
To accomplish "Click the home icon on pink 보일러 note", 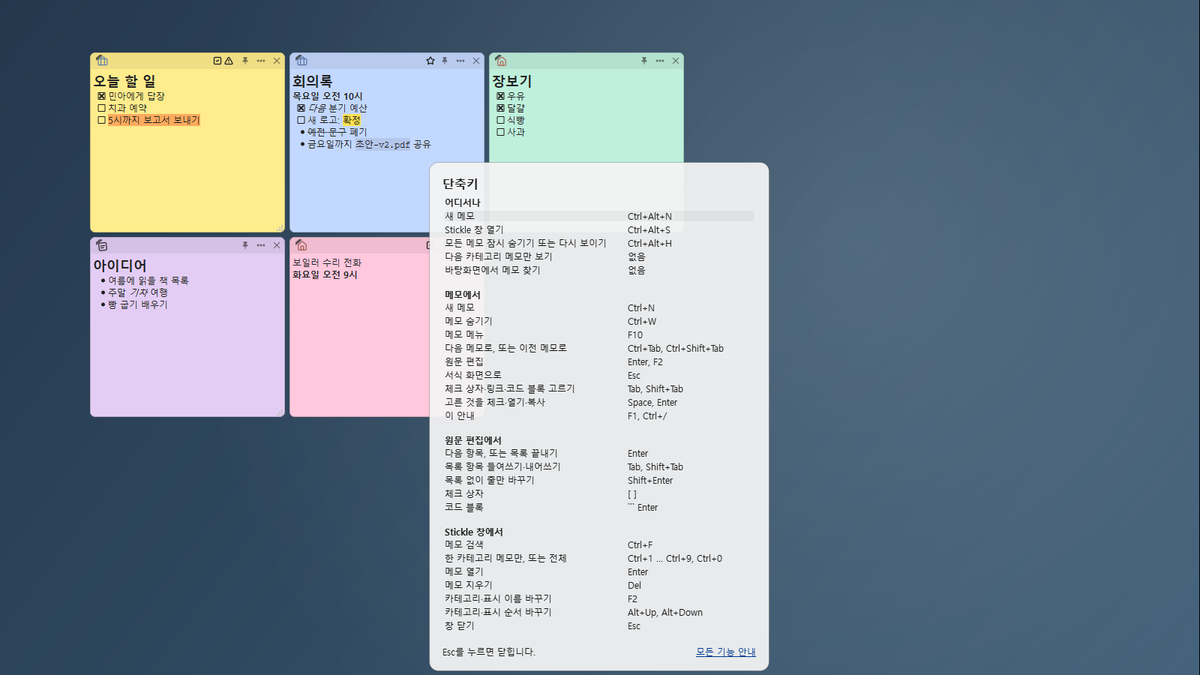I will (301, 245).
